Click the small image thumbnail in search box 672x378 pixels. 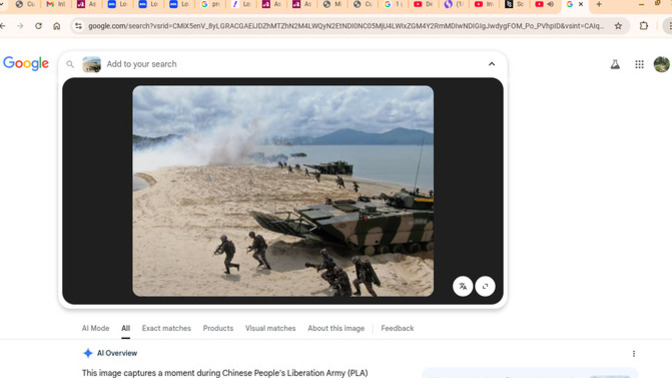click(91, 64)
